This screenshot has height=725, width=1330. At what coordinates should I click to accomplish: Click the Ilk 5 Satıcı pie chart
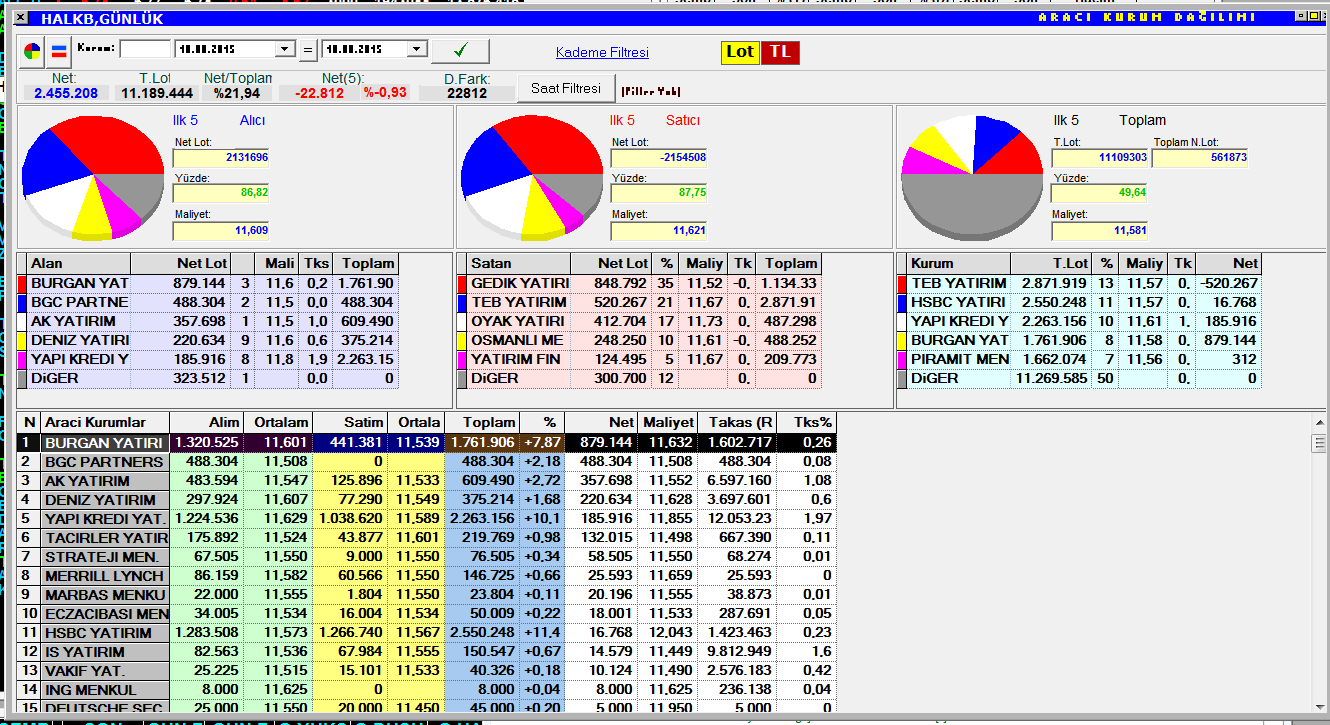(x=531, y=177)
